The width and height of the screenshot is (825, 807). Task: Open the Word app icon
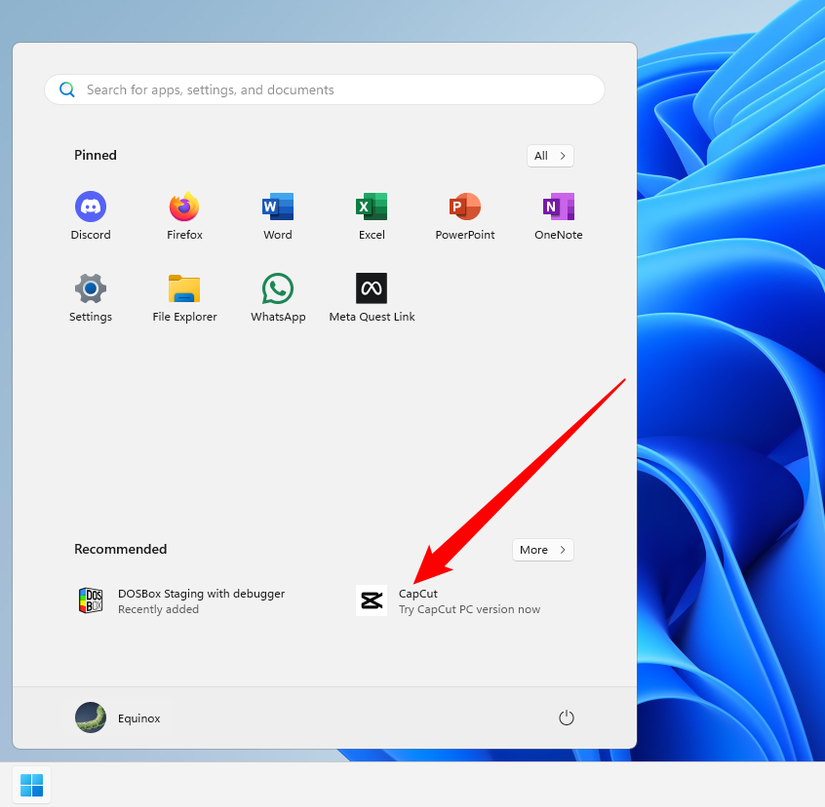pyautogui.click(x=278, y=215)
